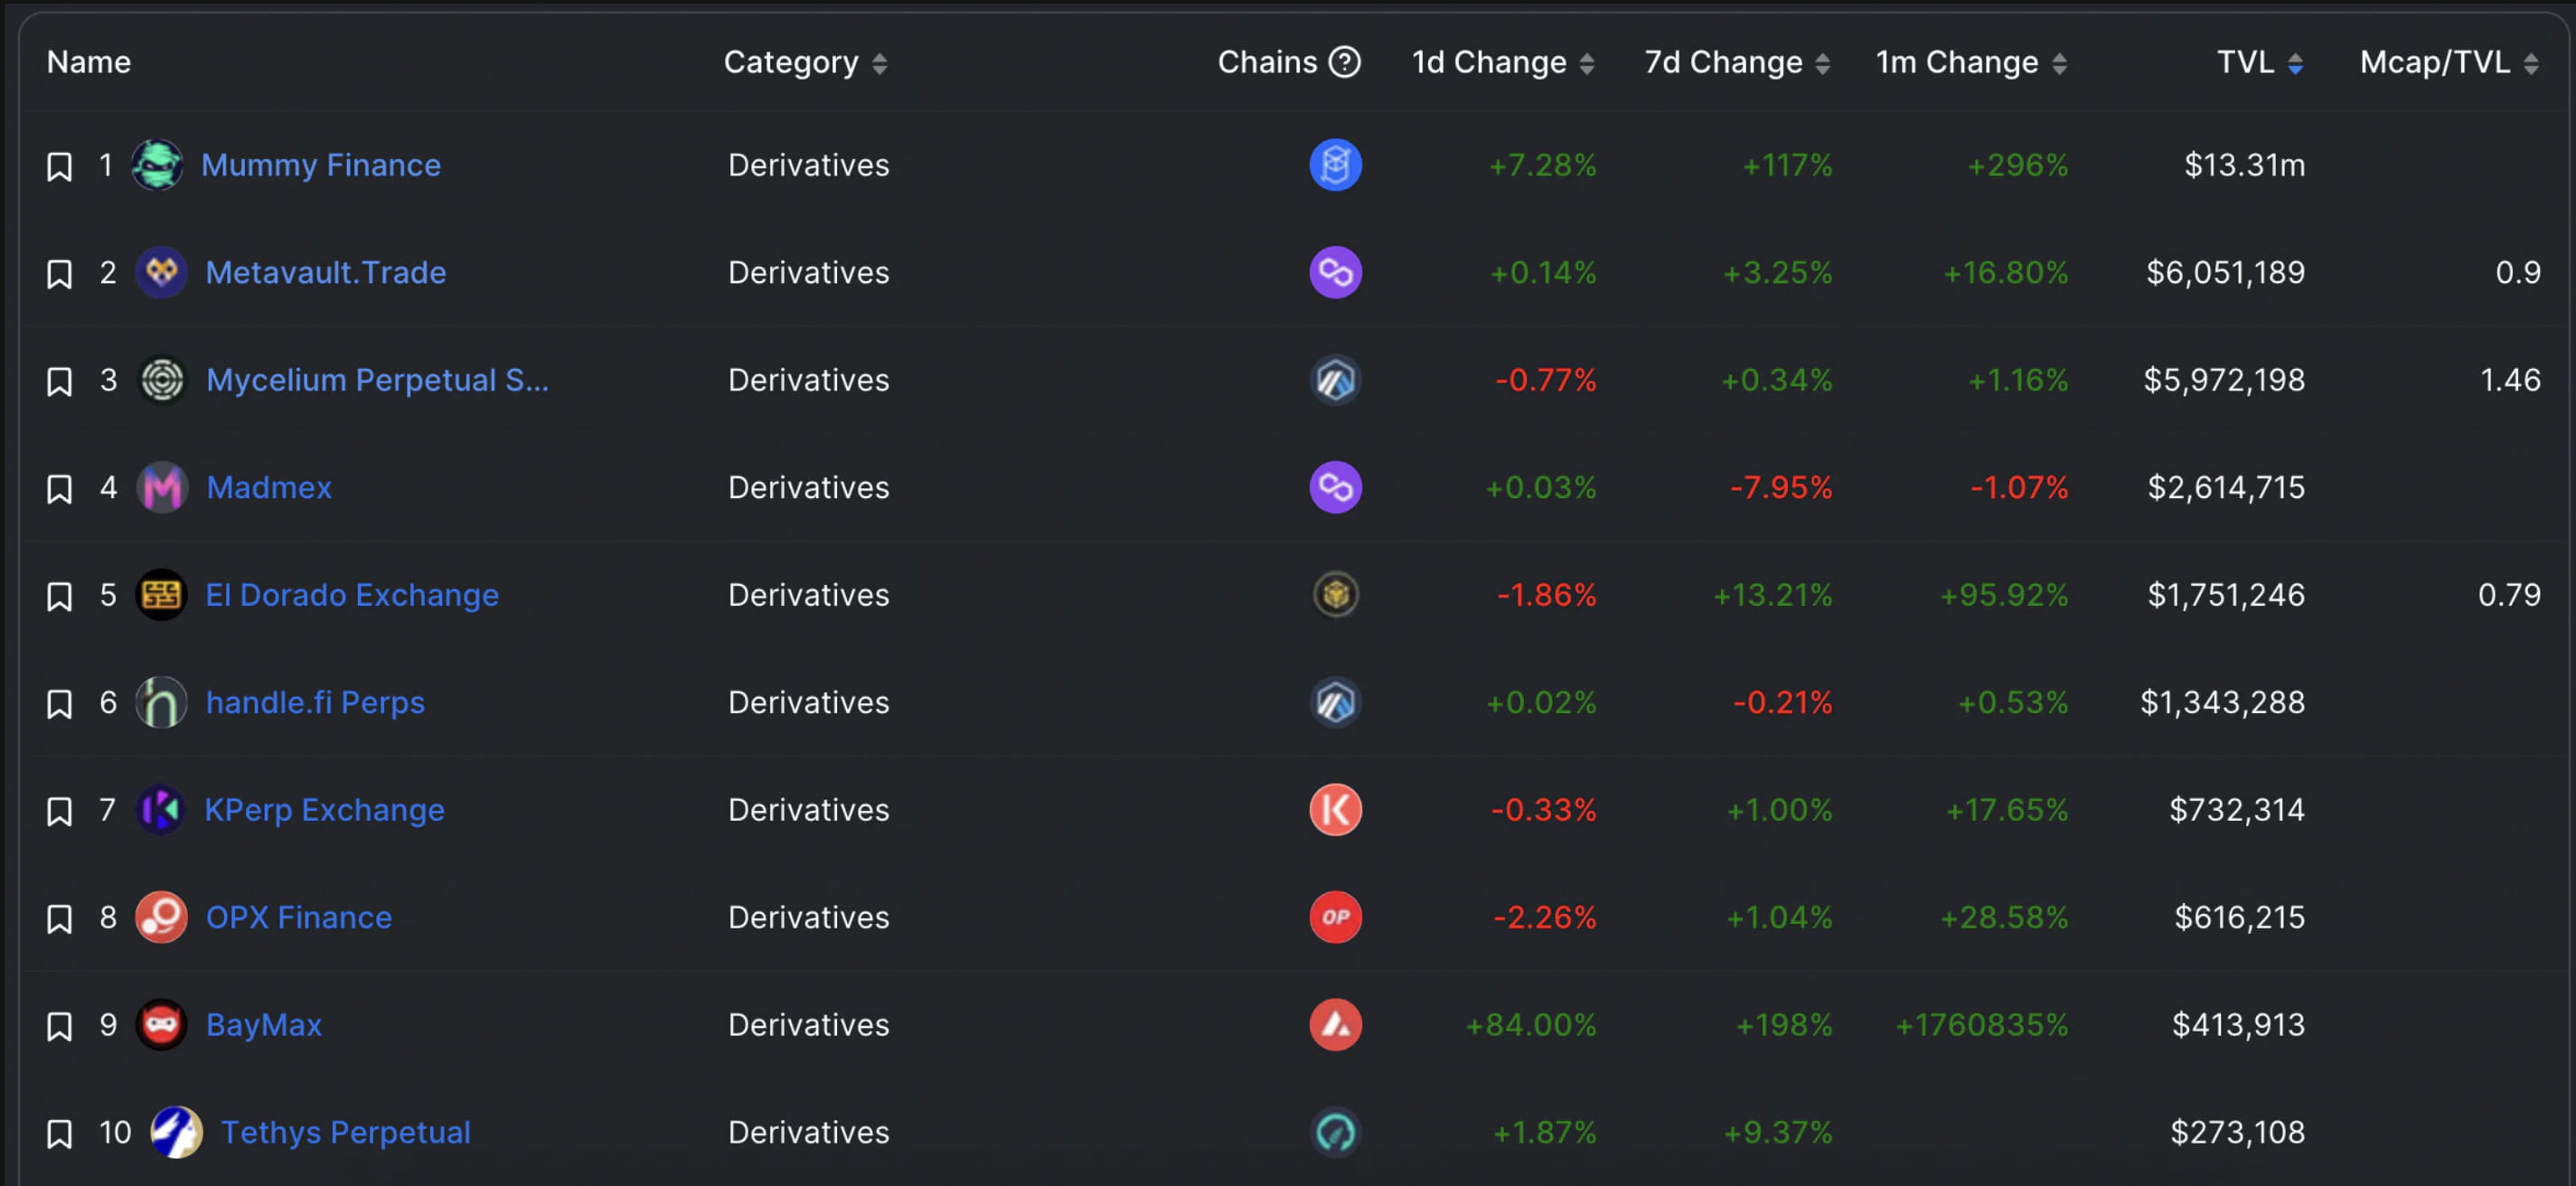This screenshot has width=2576, height=1186.
Task: Click the Arbitrum chain icon for Mycelium
Action: pos(1335,380)
